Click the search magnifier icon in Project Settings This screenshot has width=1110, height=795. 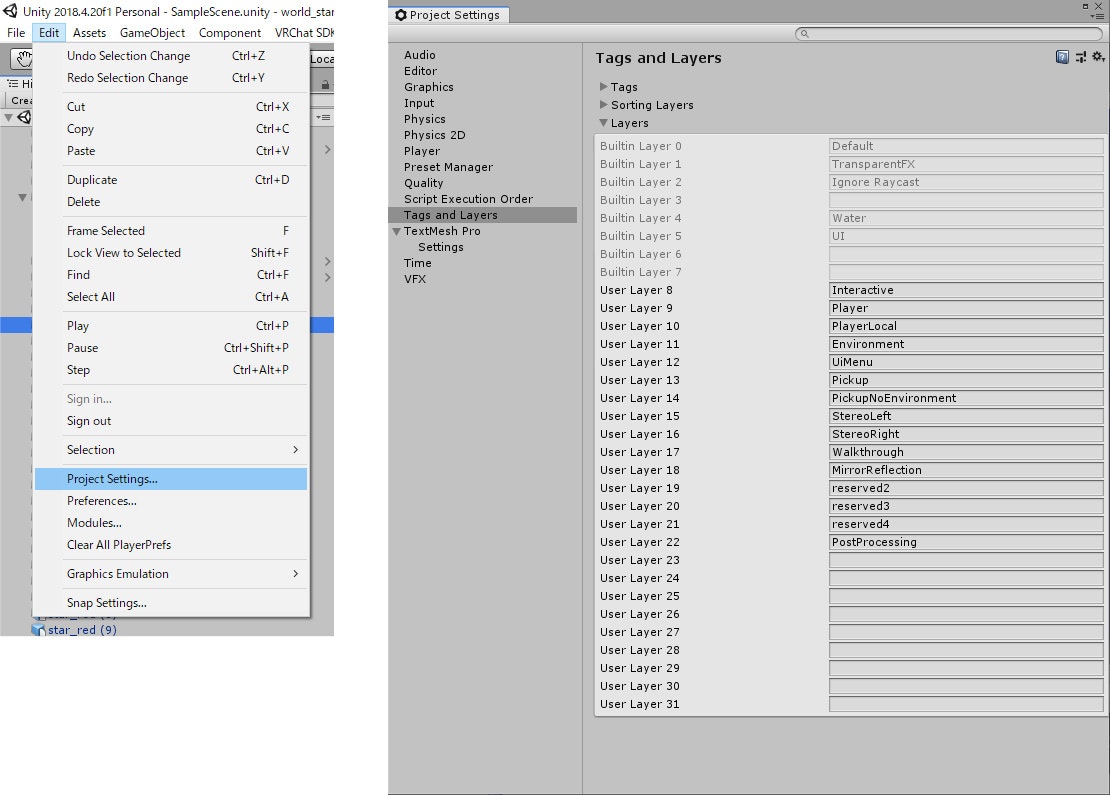point(803,33)
